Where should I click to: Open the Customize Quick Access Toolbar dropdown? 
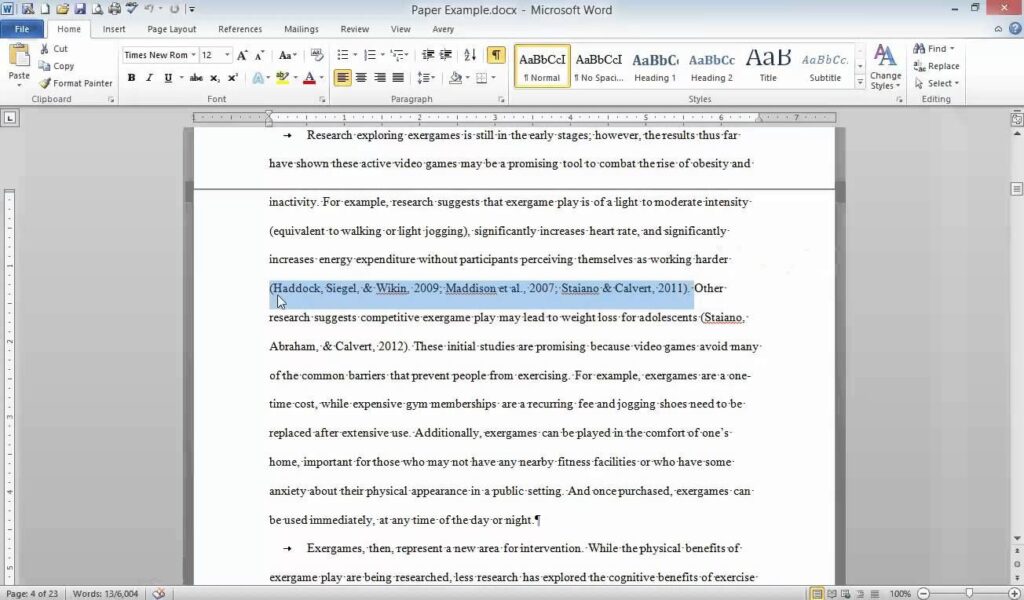tap(191, 9)
